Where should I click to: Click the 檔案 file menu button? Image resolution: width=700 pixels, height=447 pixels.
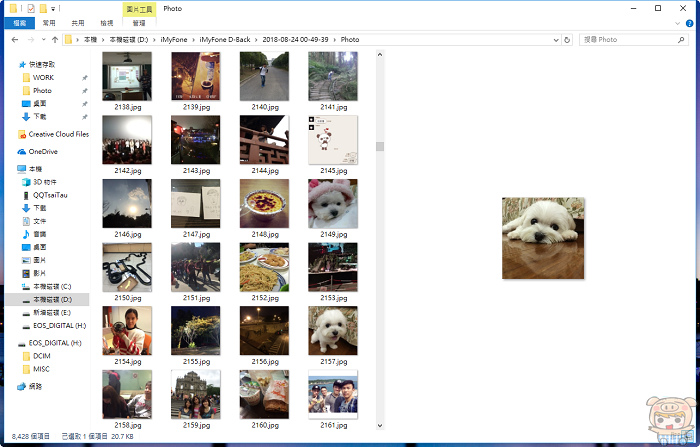point(17,23)
